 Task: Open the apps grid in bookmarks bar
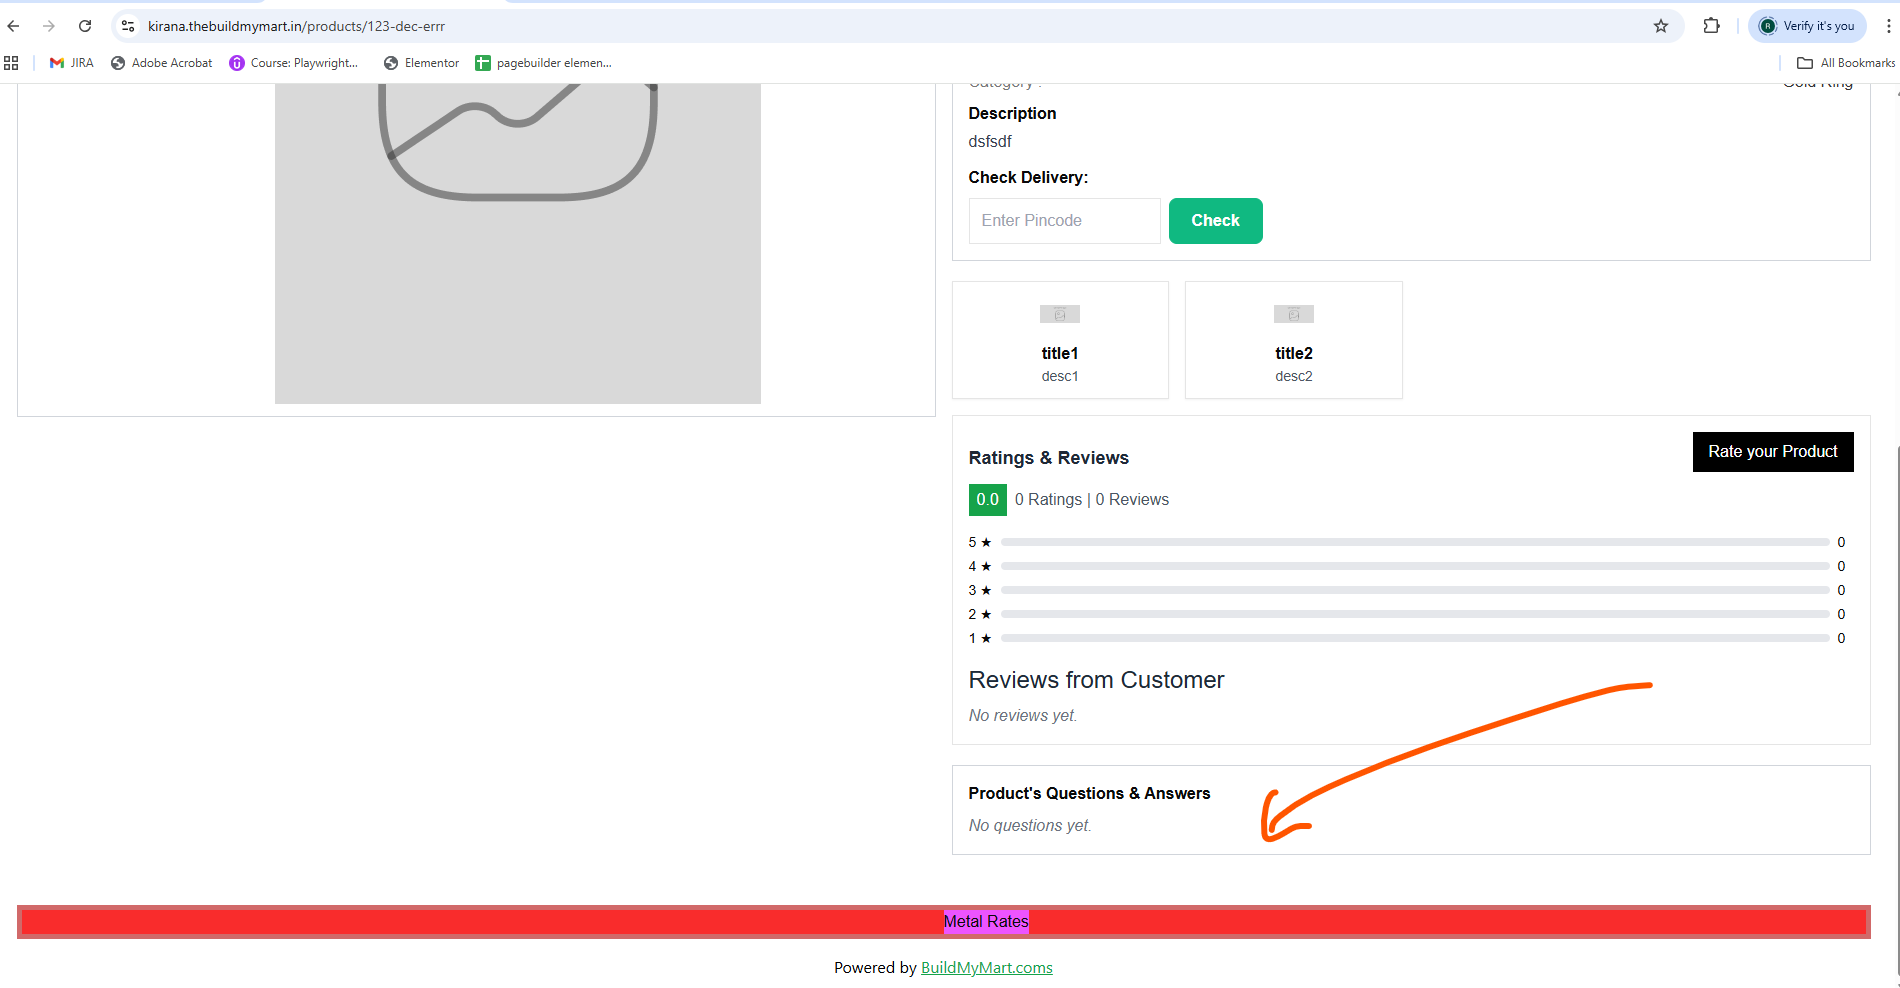tap(11, 63)
